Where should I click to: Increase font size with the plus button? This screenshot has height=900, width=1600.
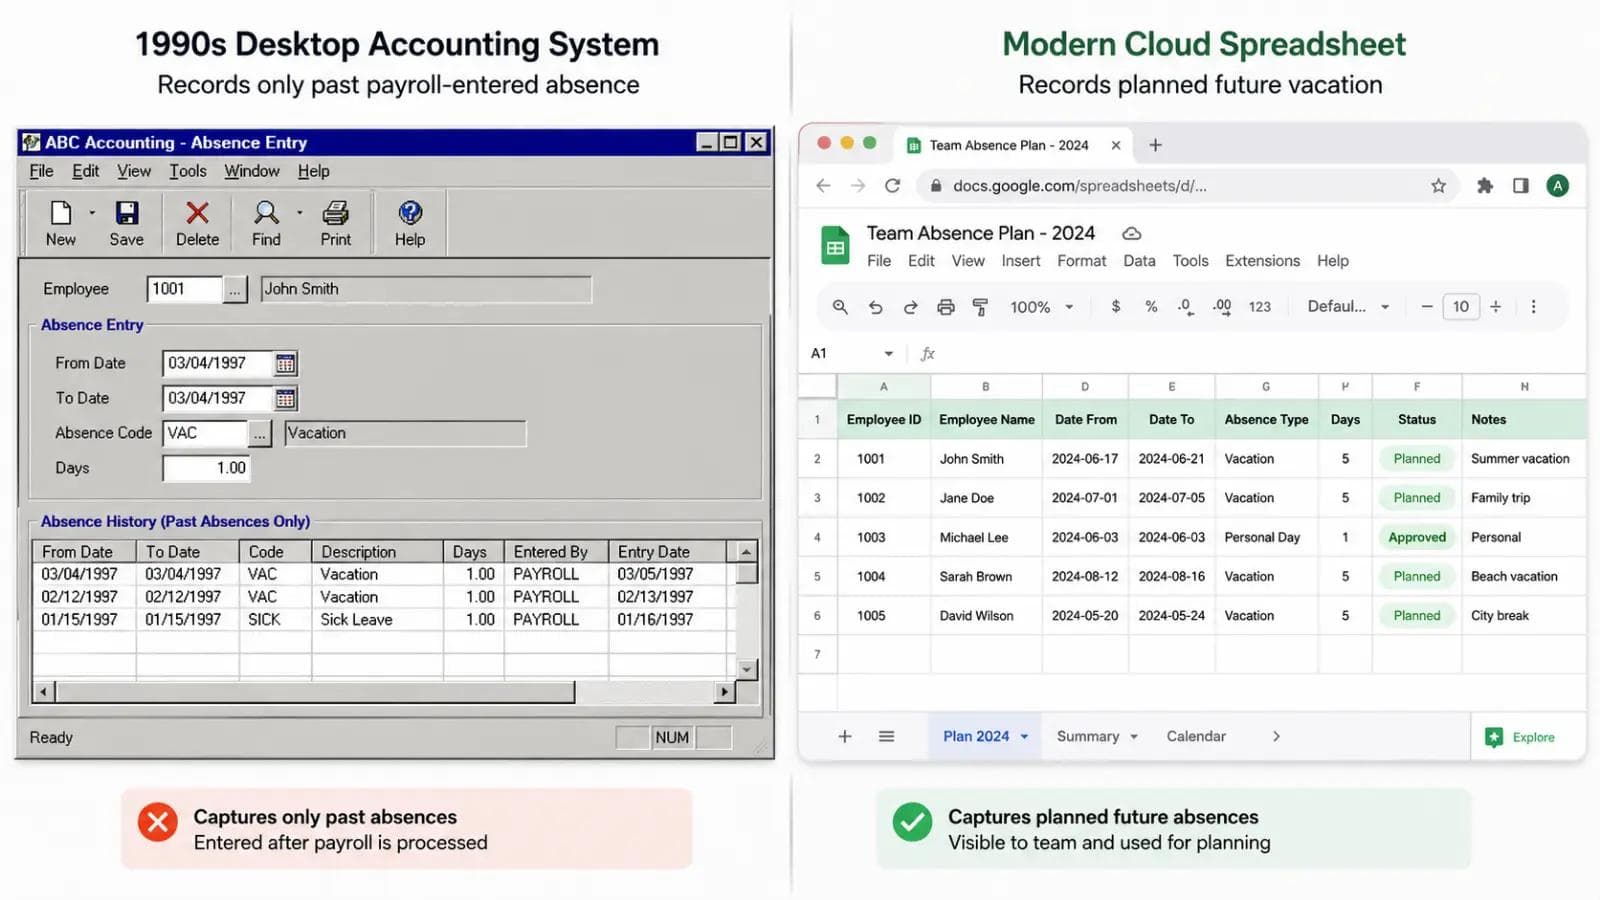(1495, 307)
